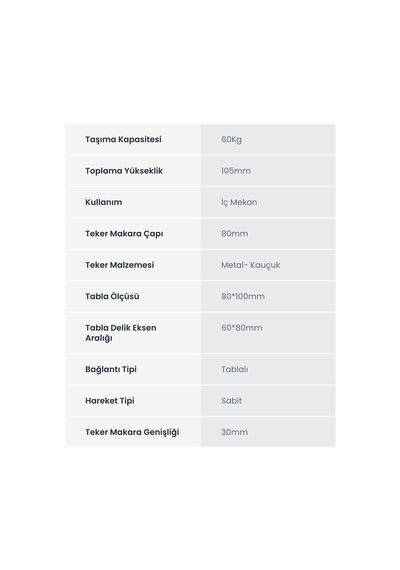Click the Bağlantı Tipi label
The width and height of the screenshot is (400, 570).
click(111, 369)
